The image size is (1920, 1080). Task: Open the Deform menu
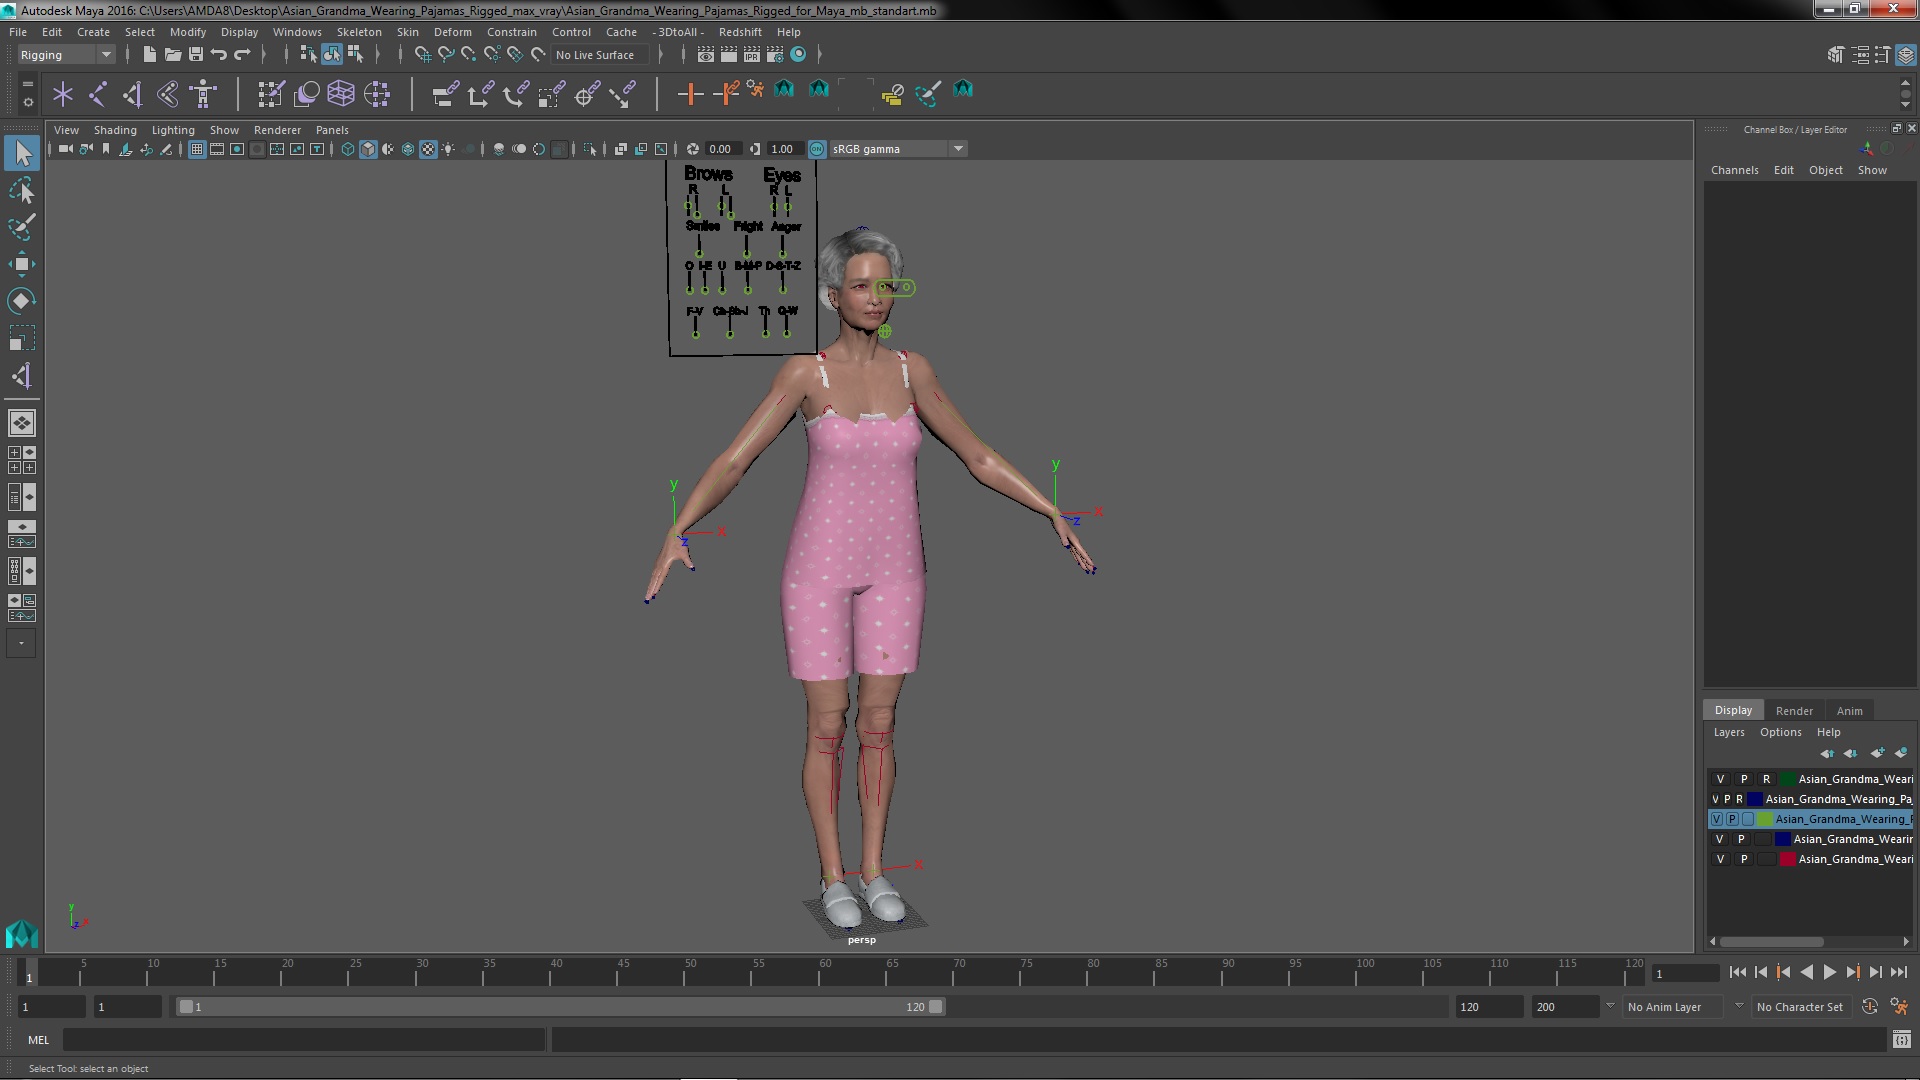pos(452,32)
